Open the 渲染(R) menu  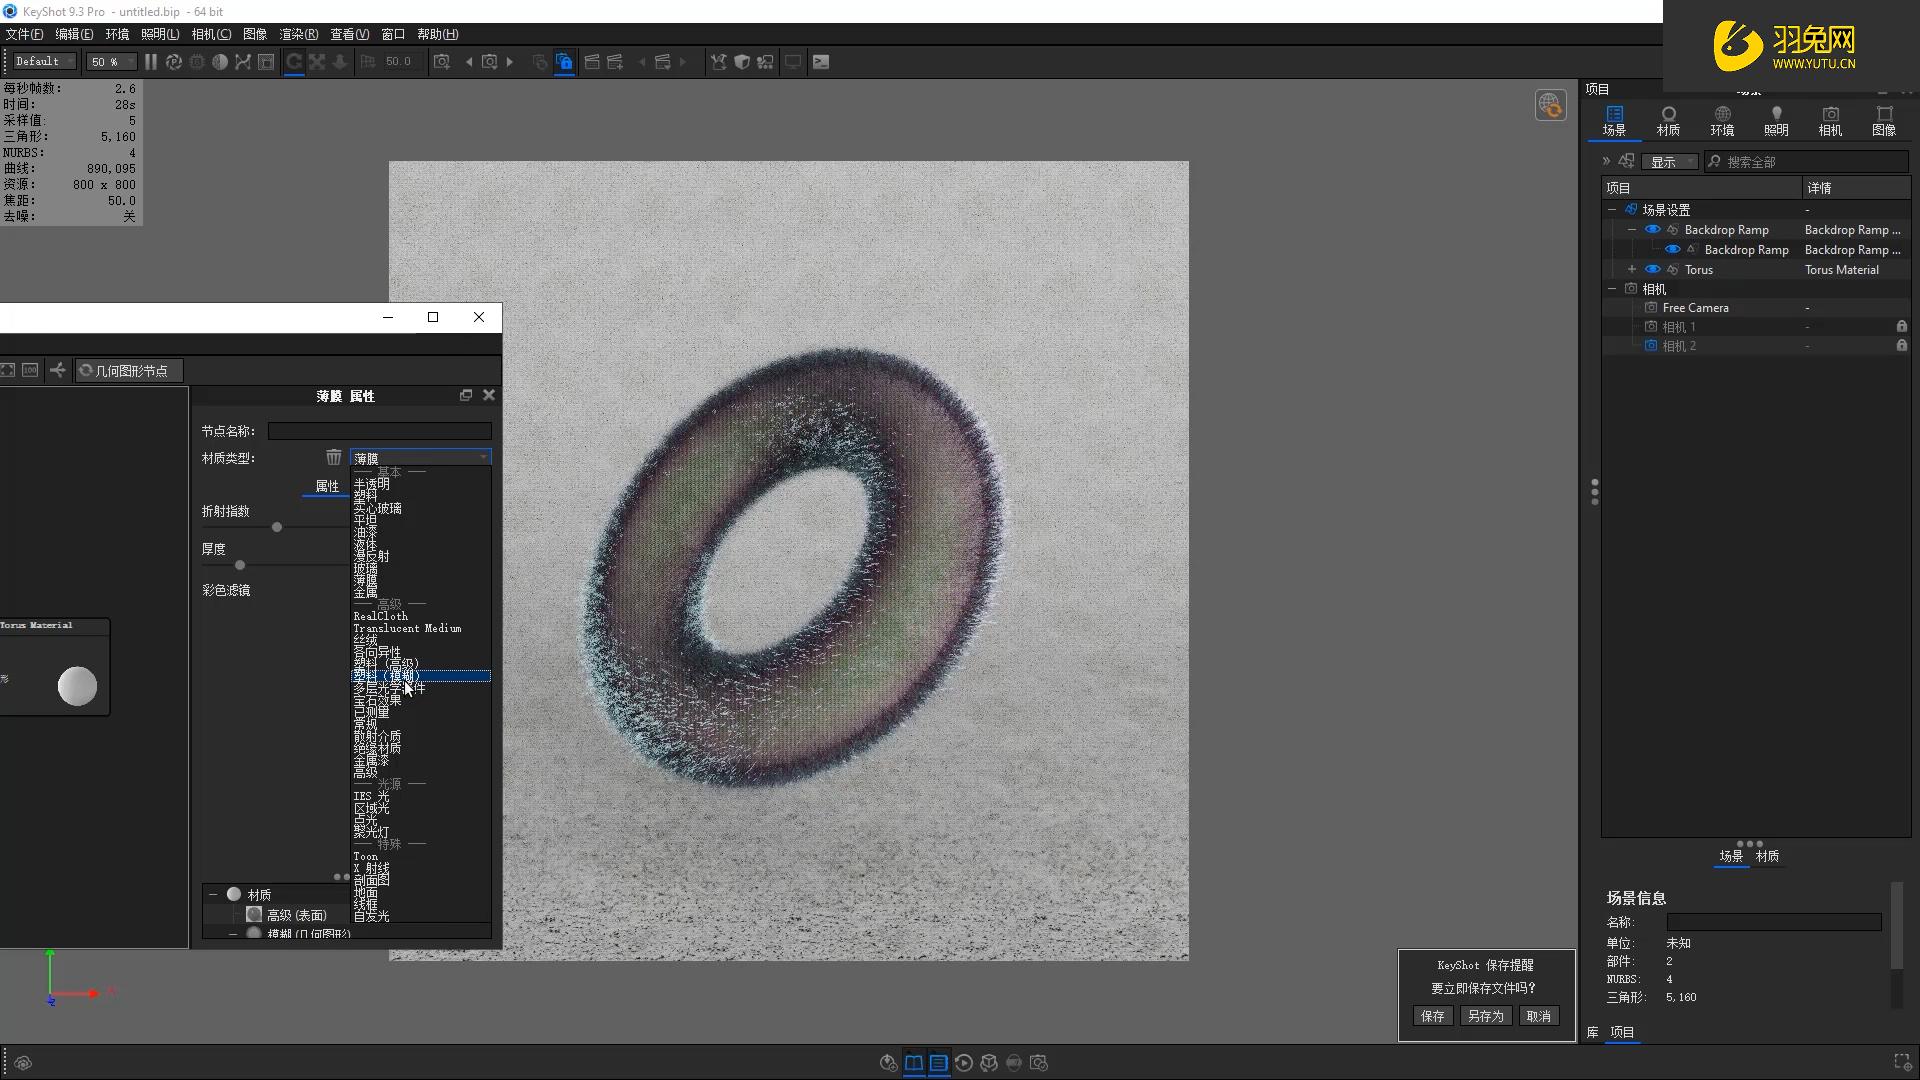click(x=298, y=34)
